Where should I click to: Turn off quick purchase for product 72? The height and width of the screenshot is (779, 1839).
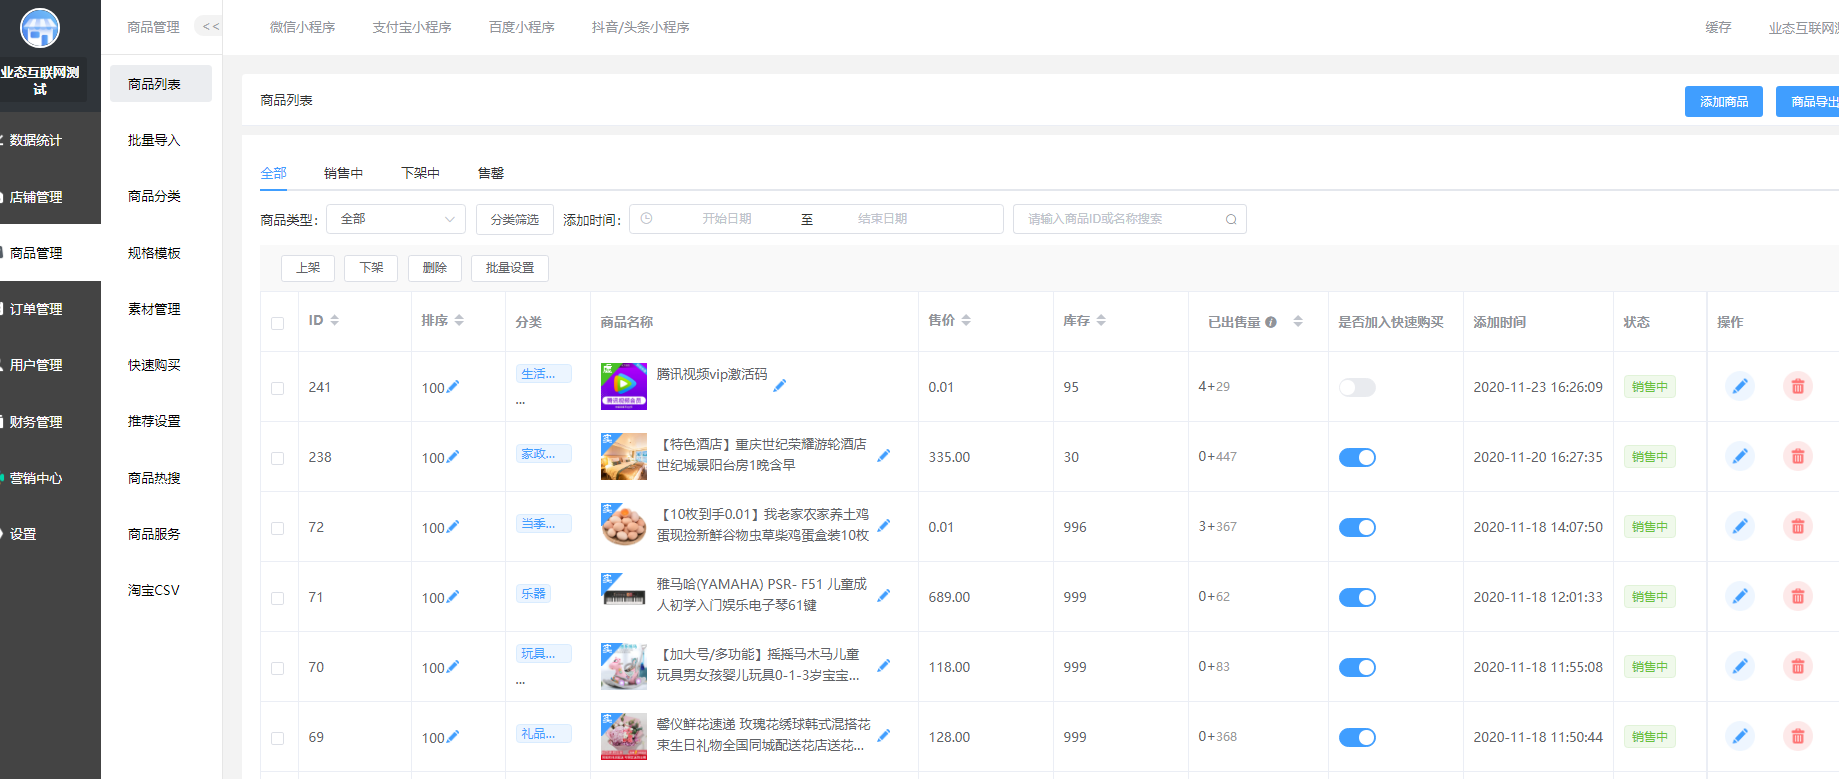pos(1357,527)
